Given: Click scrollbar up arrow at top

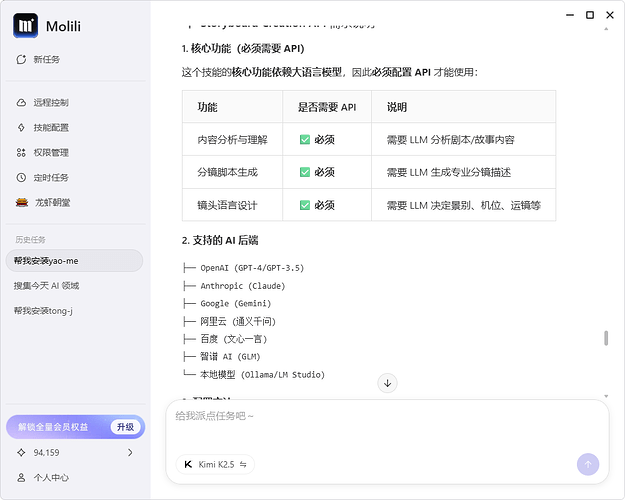Looking at the screenshot, I should [x=606, y=29].
